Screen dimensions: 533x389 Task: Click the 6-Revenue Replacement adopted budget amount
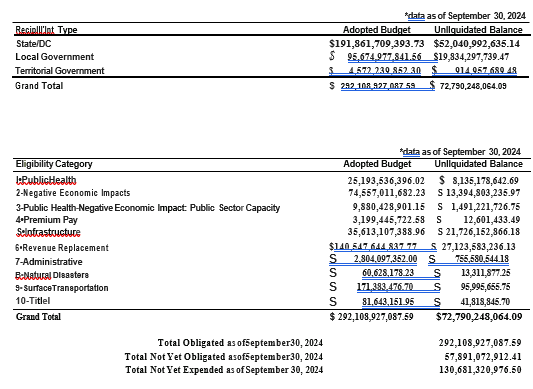373,247
